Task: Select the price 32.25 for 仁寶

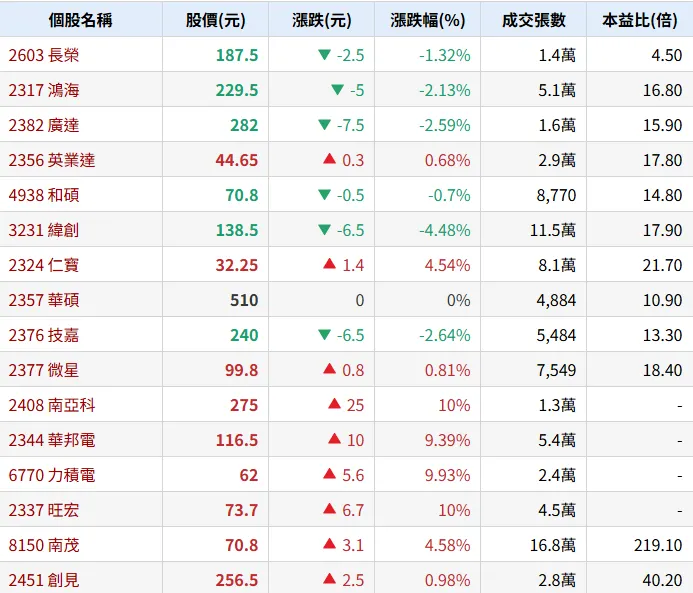Action: [x=236, y=265]
